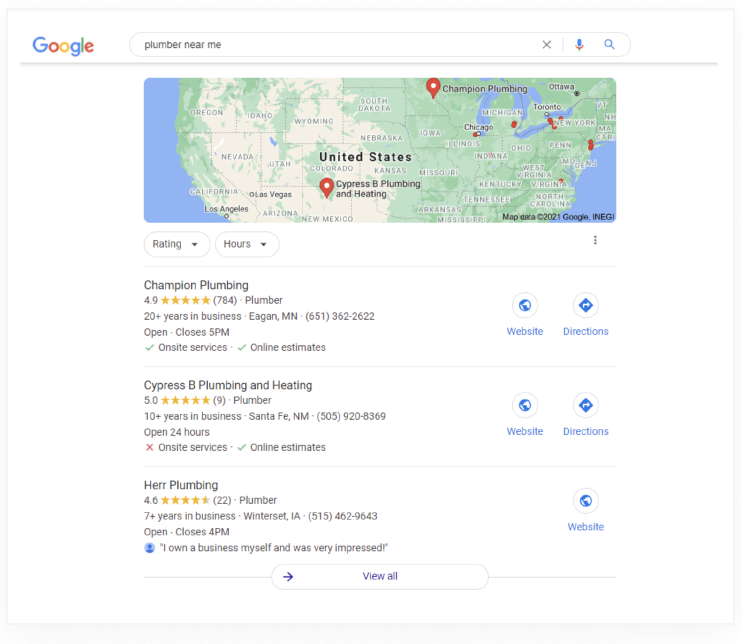Click Toronto on the map
This screenshot has height=644, width=742.
(x=547, y=107)
